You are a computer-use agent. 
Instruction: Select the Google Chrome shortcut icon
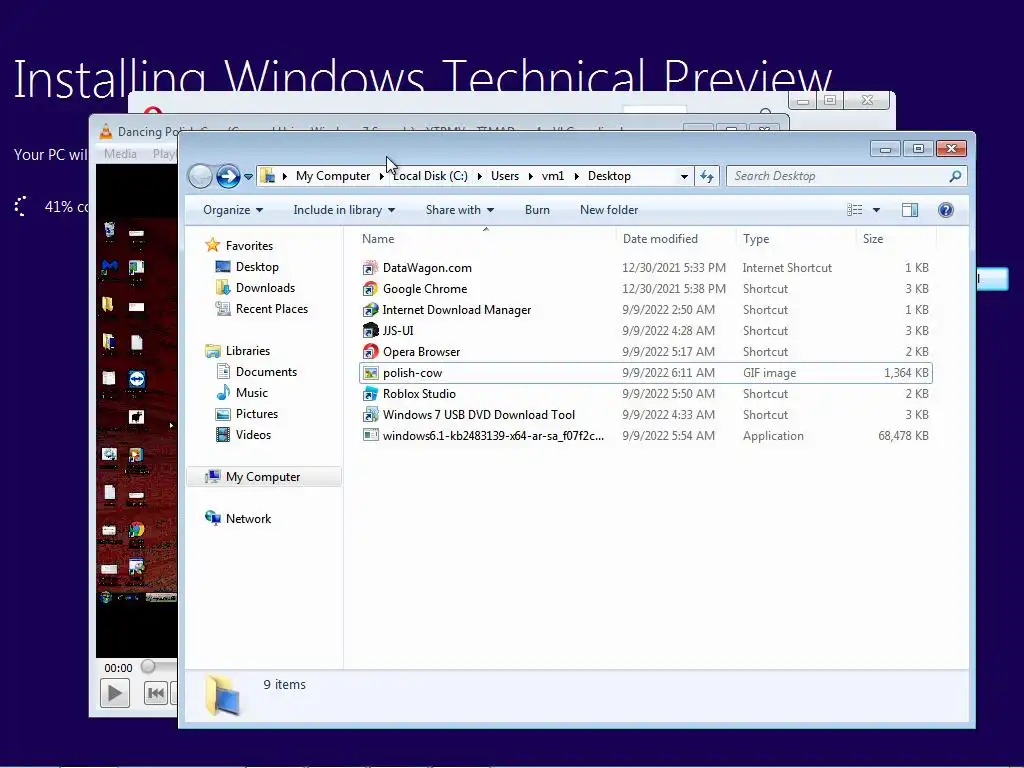[370, 289]
